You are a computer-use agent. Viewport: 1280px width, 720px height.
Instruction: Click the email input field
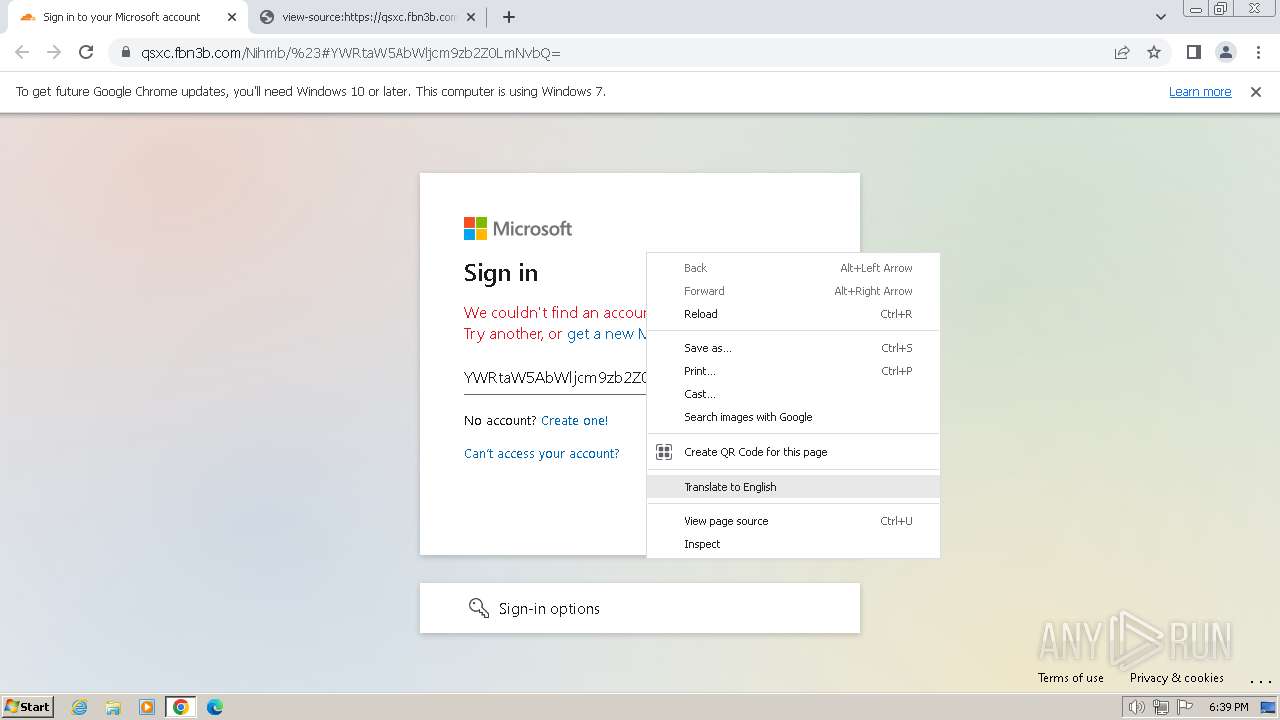555,377
